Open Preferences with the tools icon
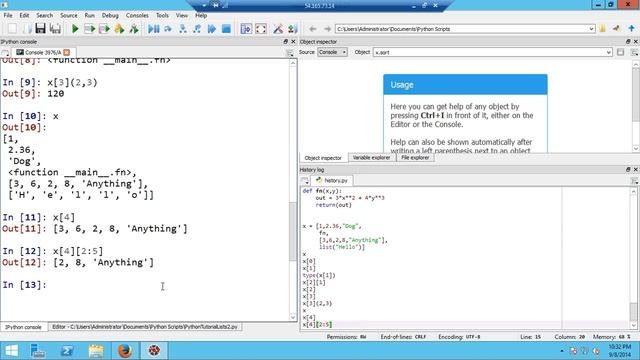This screenshot has height=360, width=640. click(x=278, y=29)
